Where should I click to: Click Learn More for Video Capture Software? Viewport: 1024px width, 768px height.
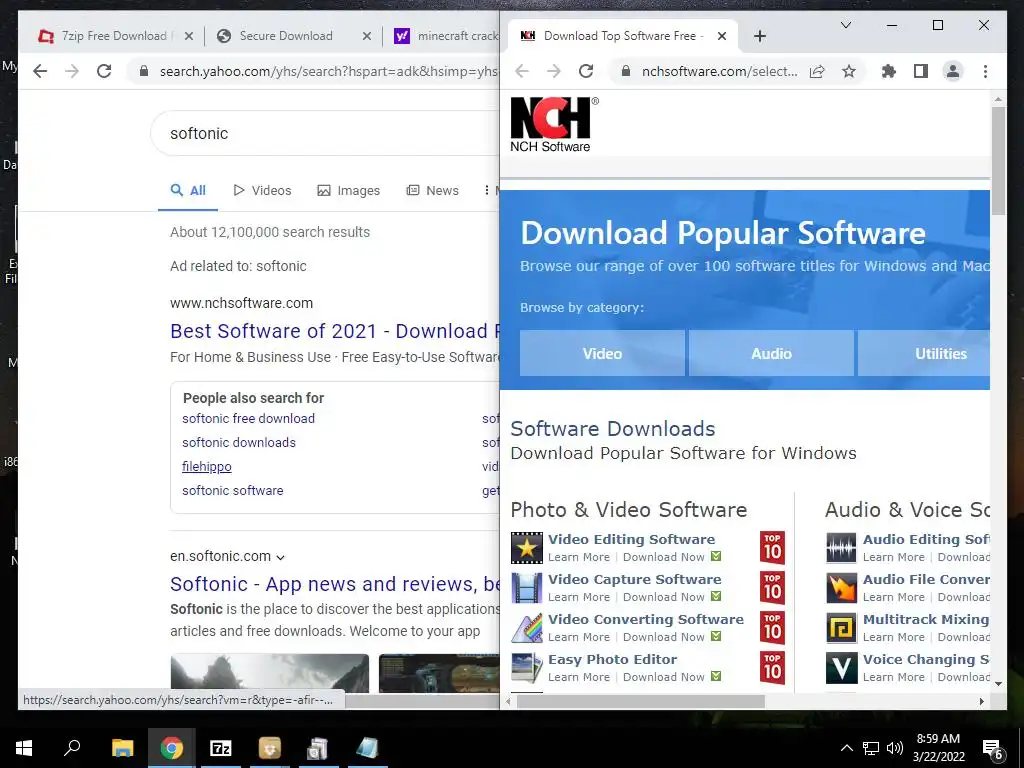(579, 597)
